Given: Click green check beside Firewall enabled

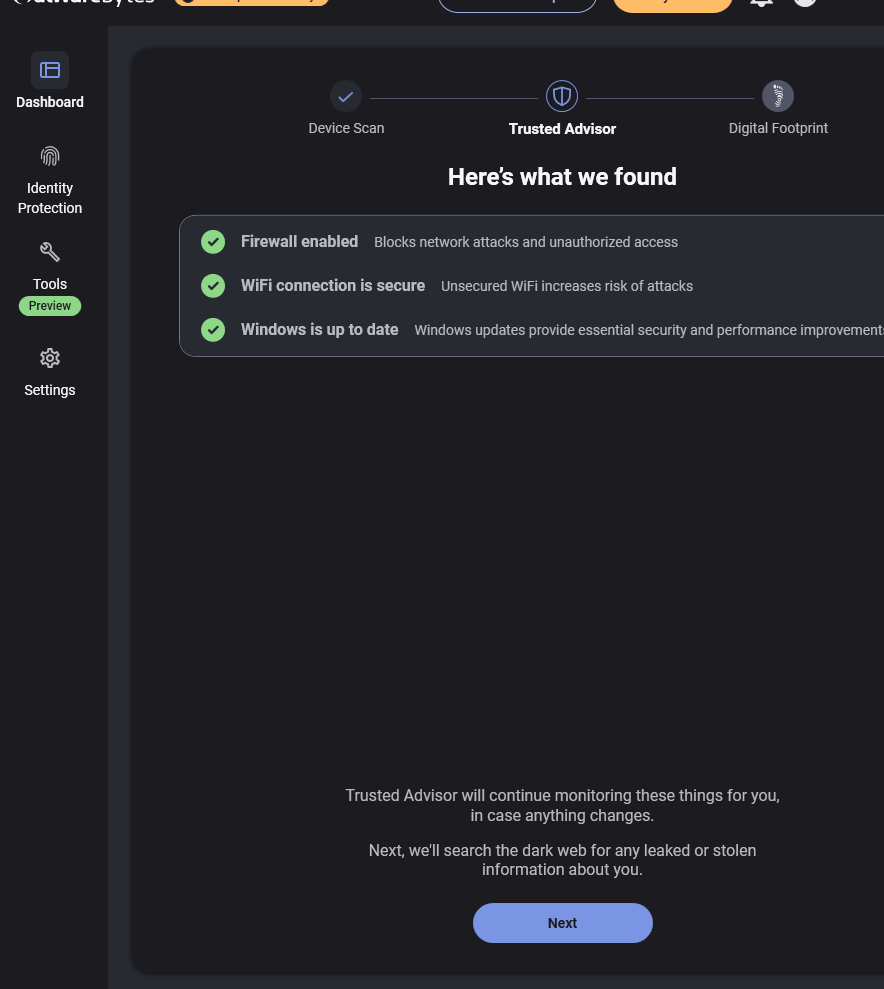Looking at the screenshot, I should [x=213, y=242].
